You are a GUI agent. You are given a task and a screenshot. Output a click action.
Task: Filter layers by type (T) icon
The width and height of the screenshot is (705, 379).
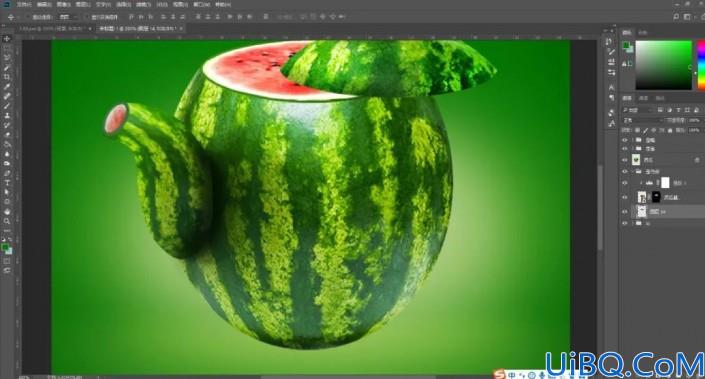(x=678, y=110)
